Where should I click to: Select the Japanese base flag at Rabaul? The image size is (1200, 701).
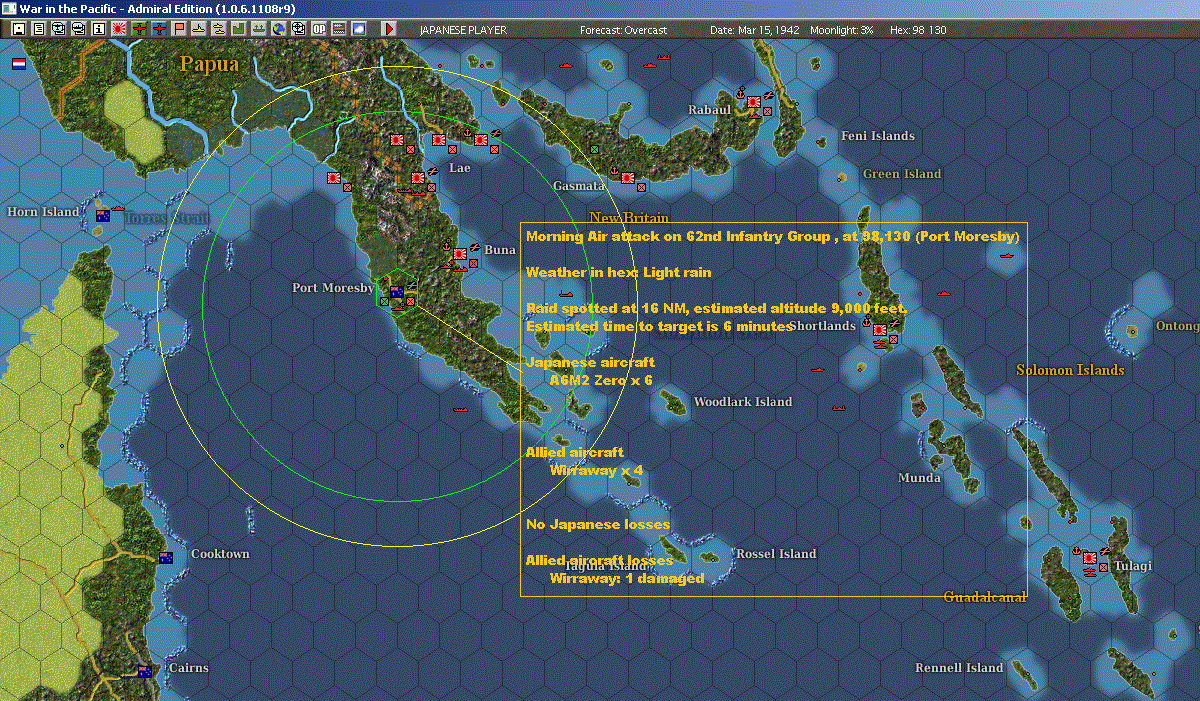point(753,100)
